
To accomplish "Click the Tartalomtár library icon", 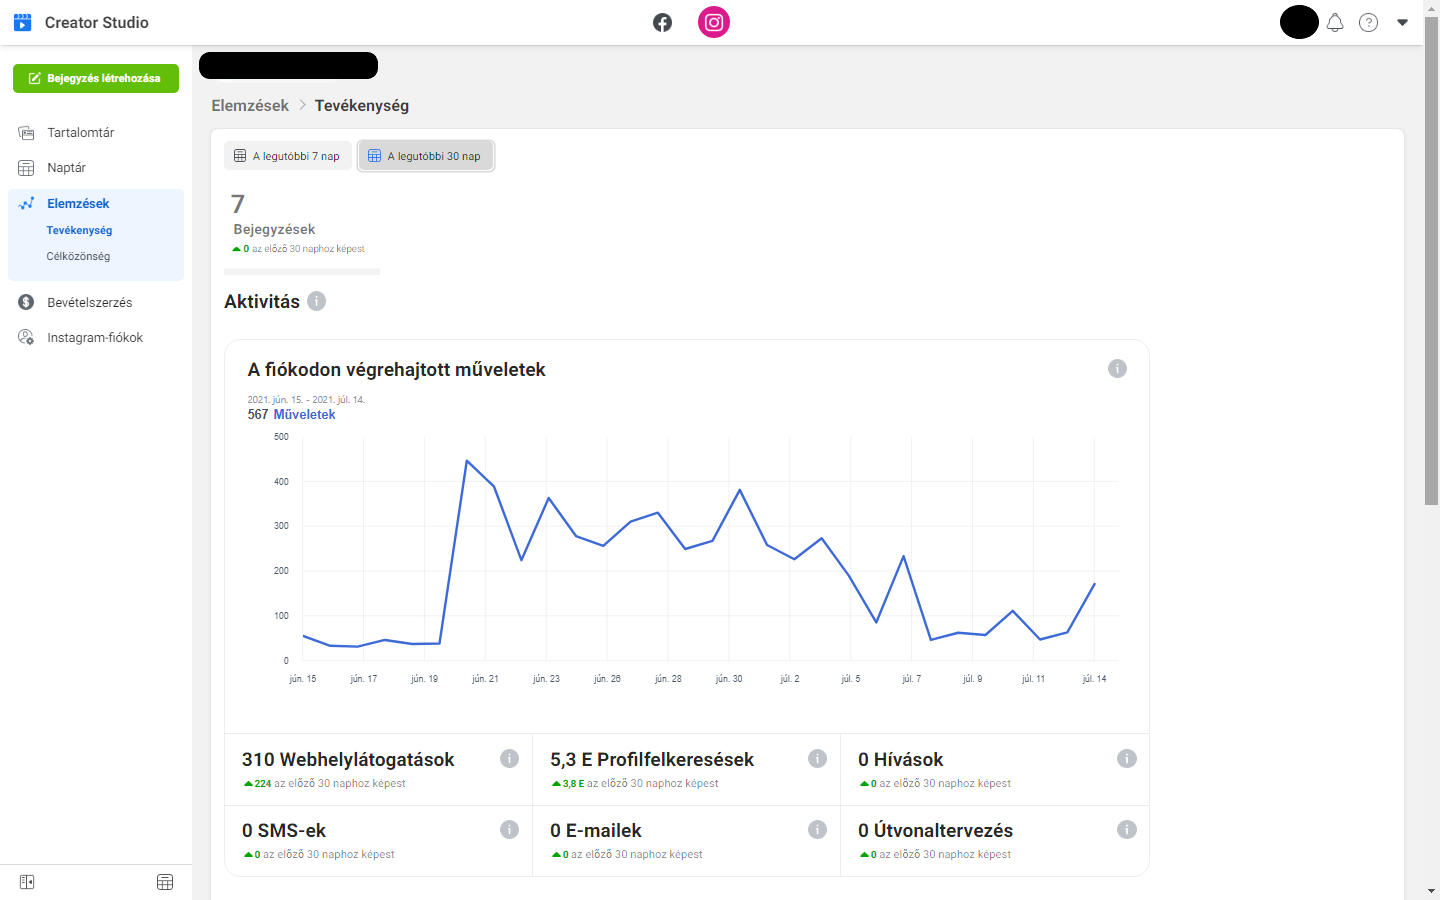I will click(x=26, y=132).
